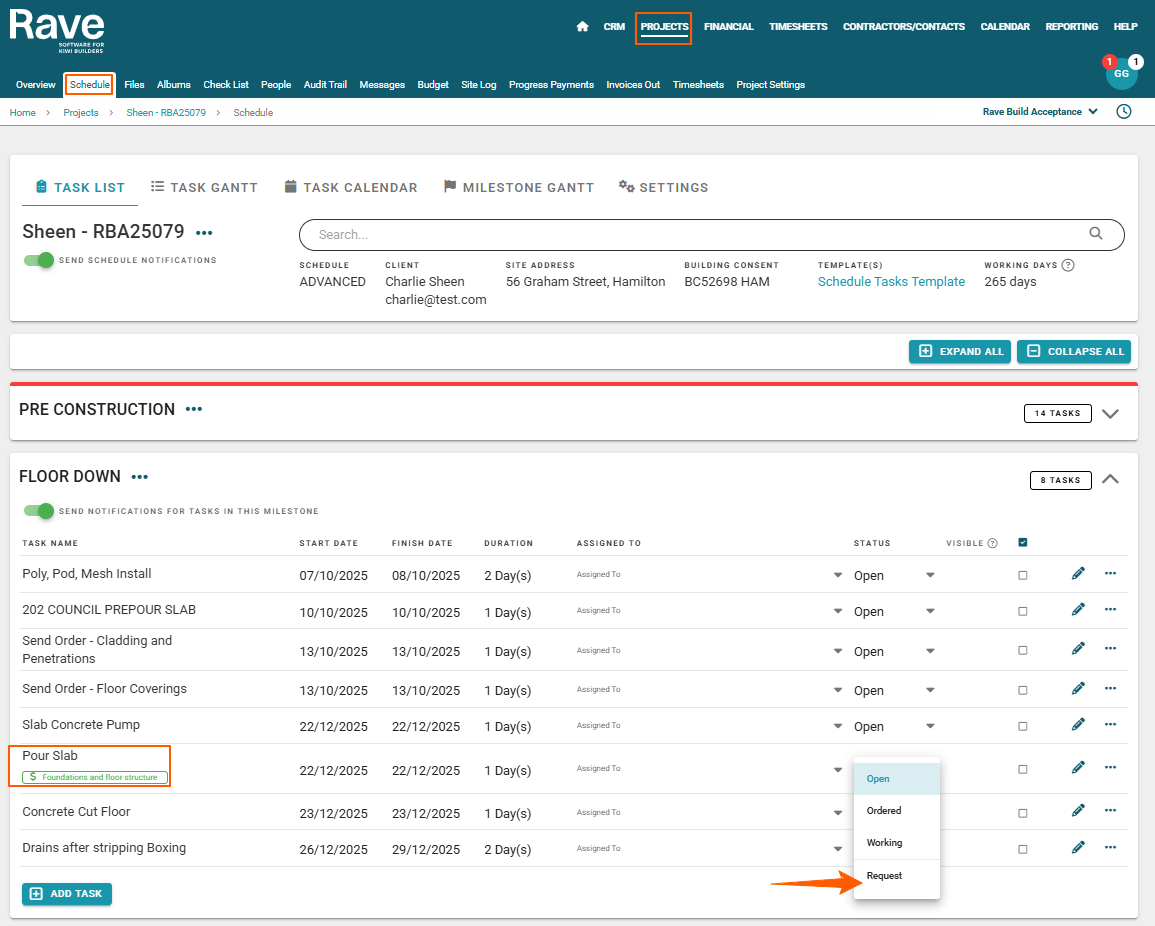Open more options for Send Order - Floor Coverings

(1110, 688)
